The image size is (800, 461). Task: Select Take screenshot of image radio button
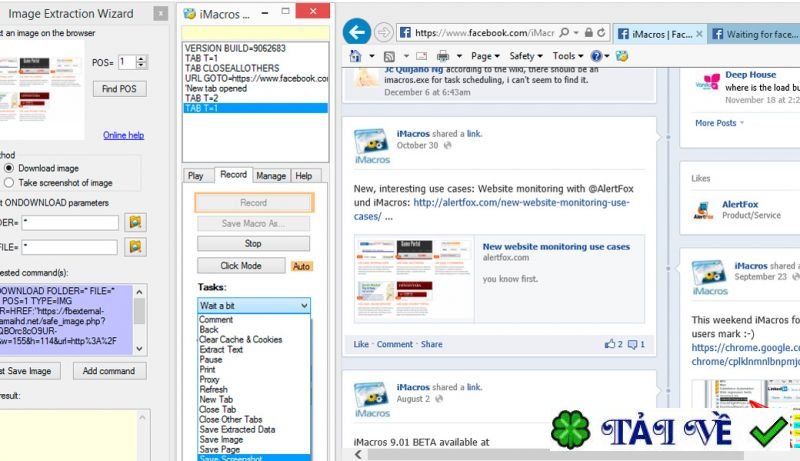click(9, 183)
